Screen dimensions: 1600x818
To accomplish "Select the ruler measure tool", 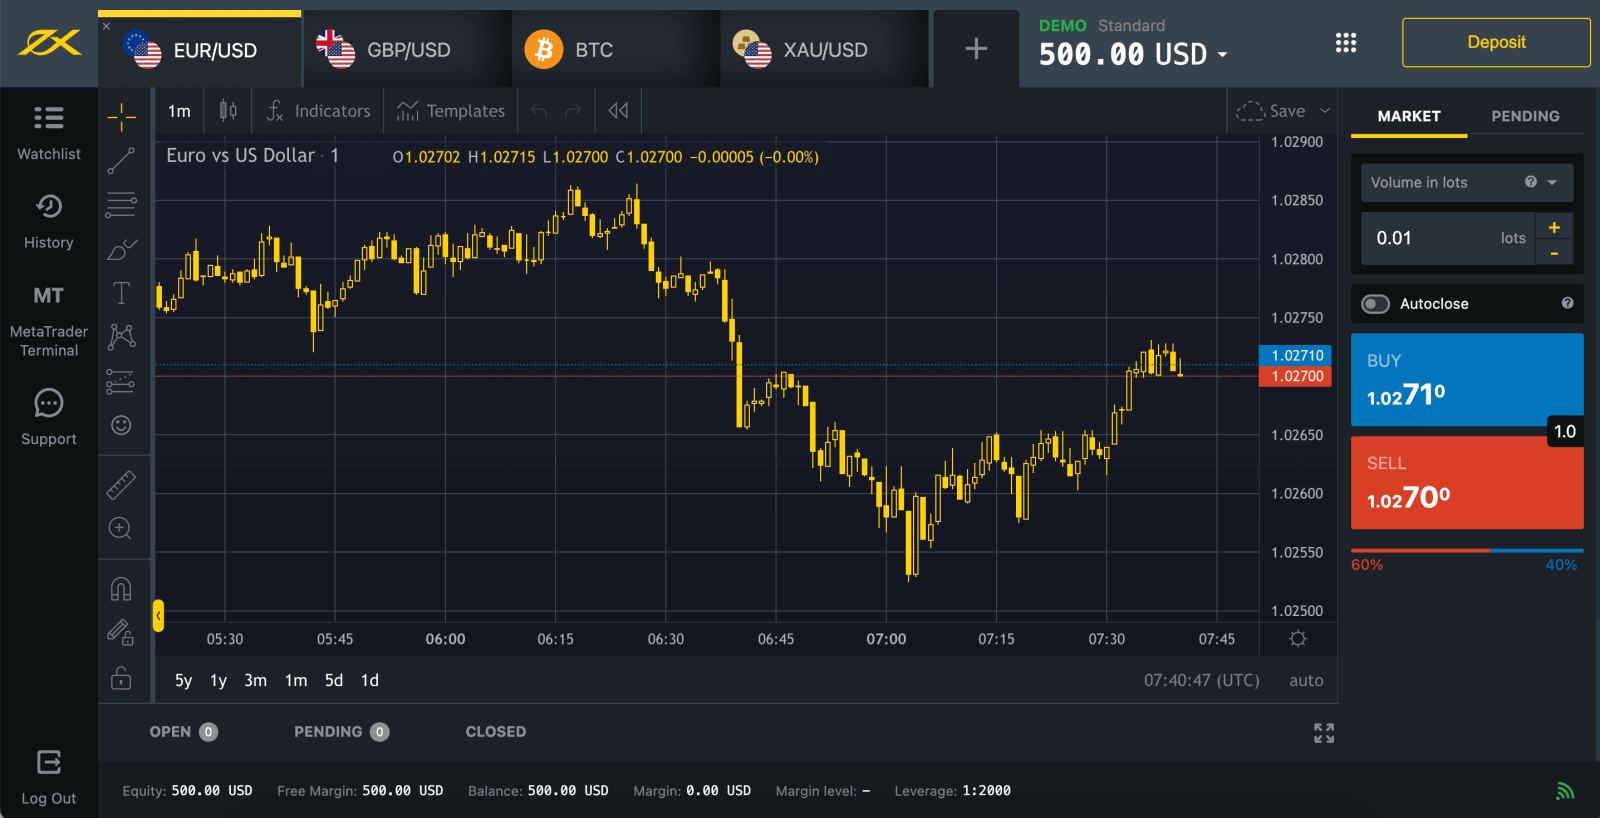I will pyautogui.click(x=121, y=485).
